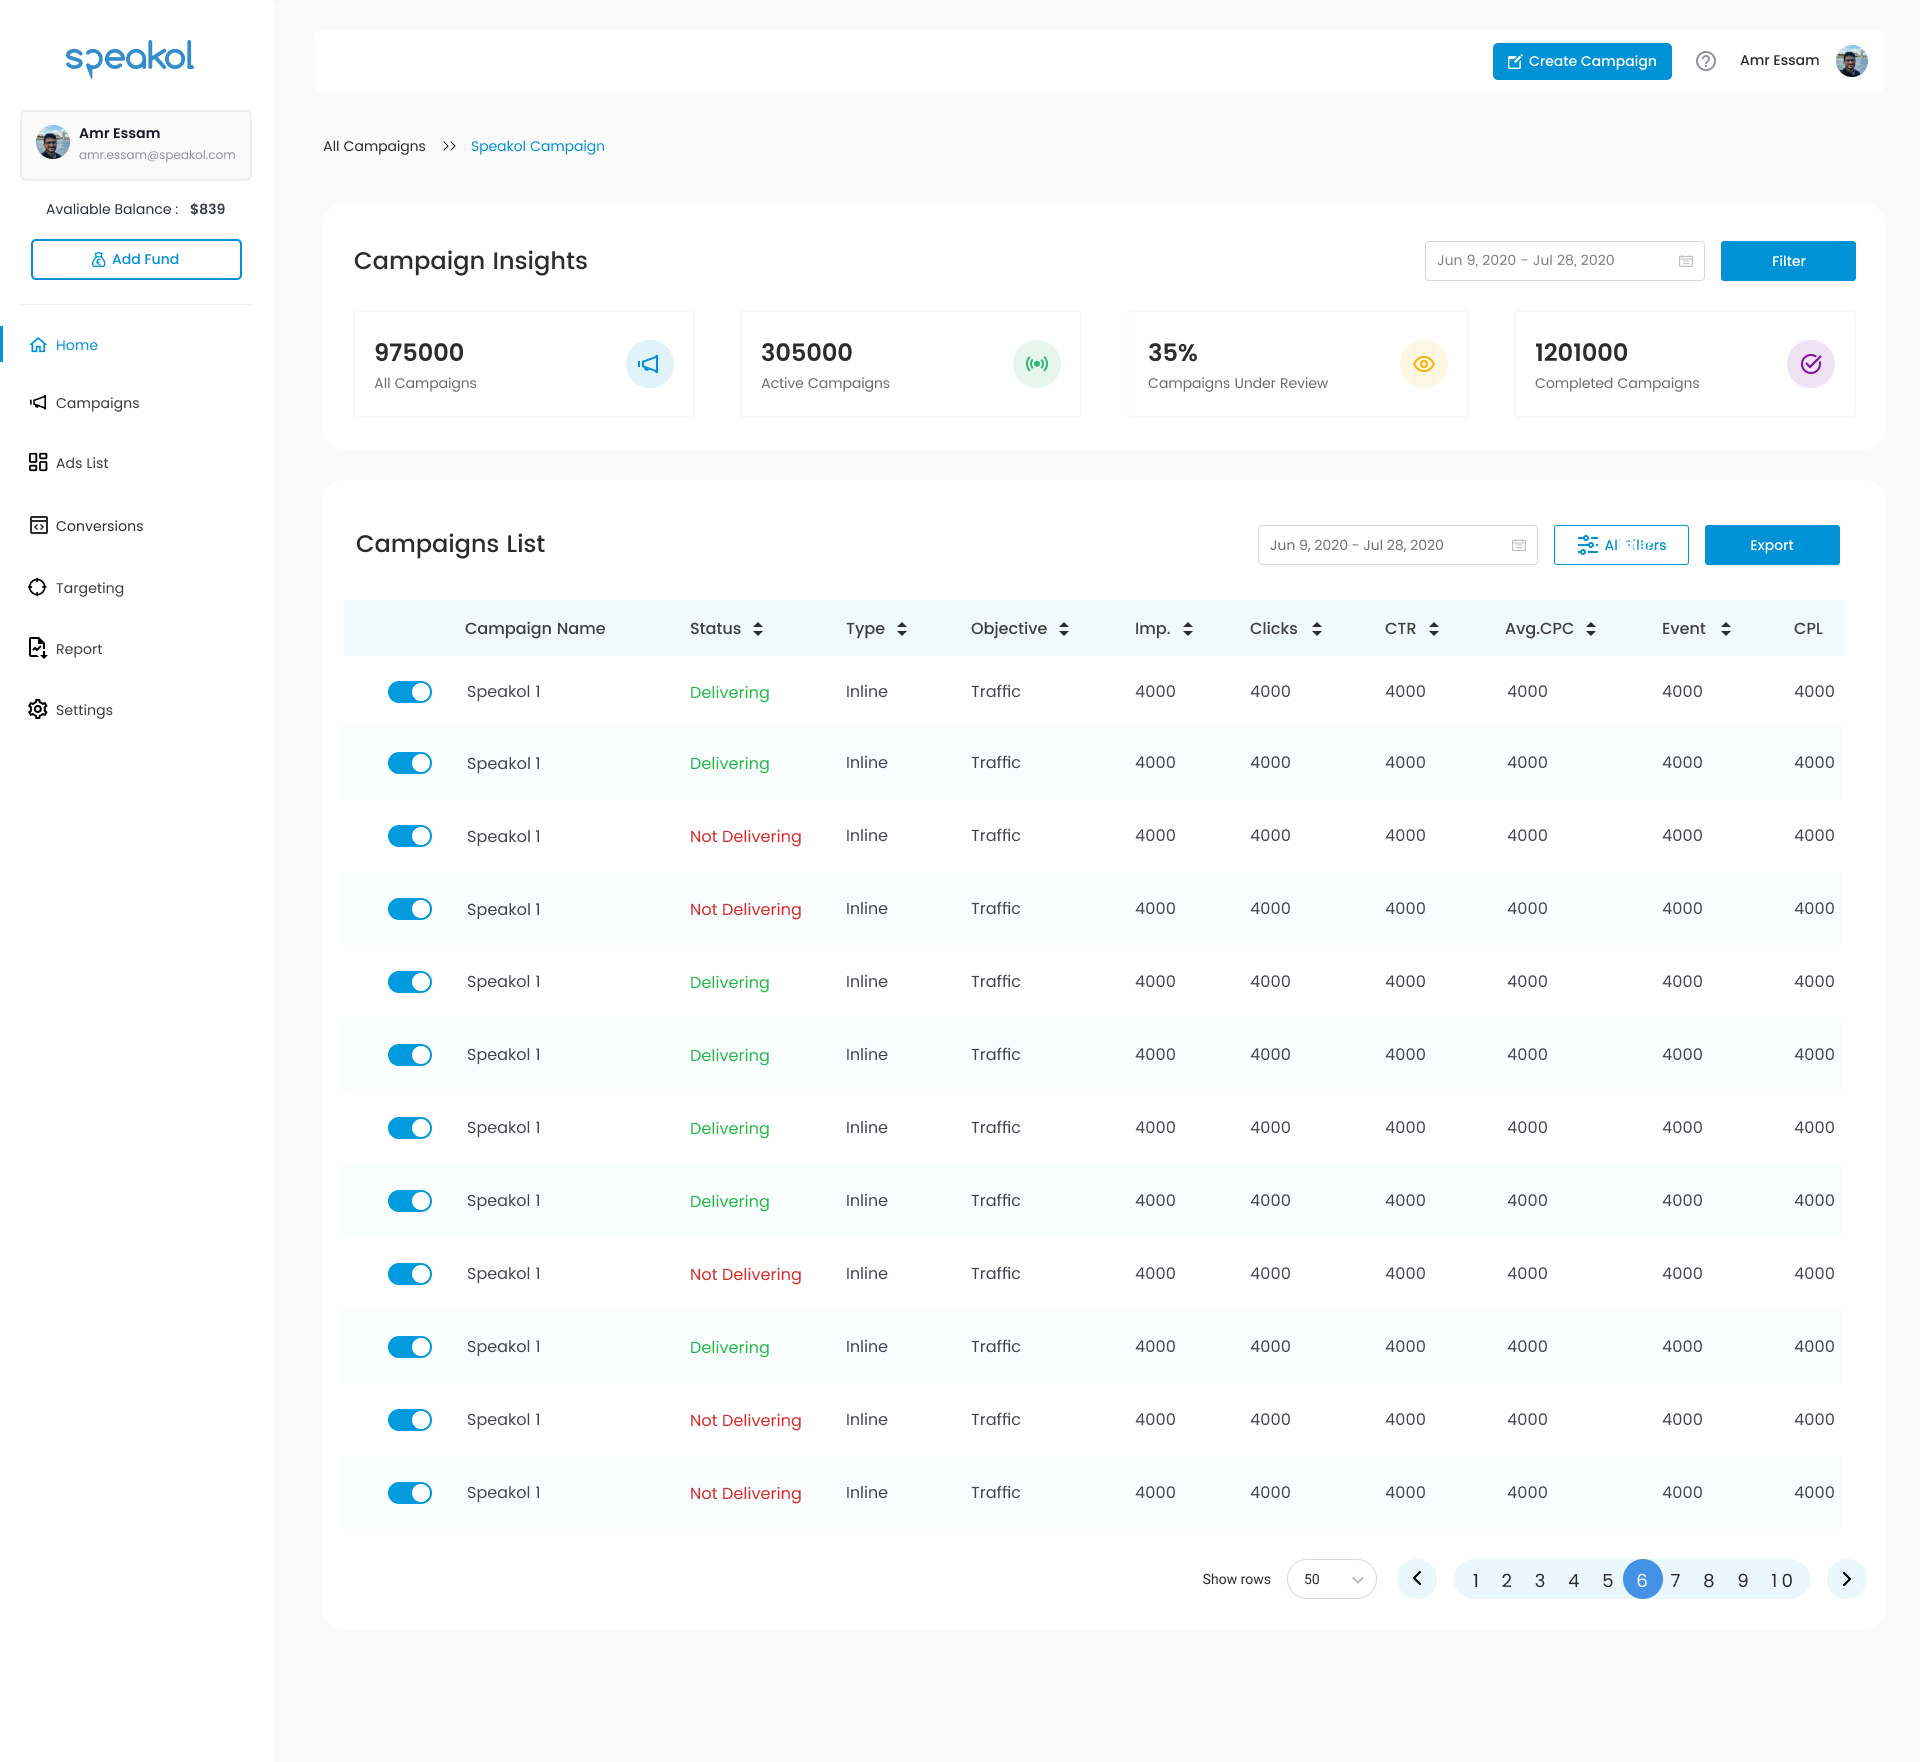
Task: Open Campaign Insights date range picker
Action: 1564,261
